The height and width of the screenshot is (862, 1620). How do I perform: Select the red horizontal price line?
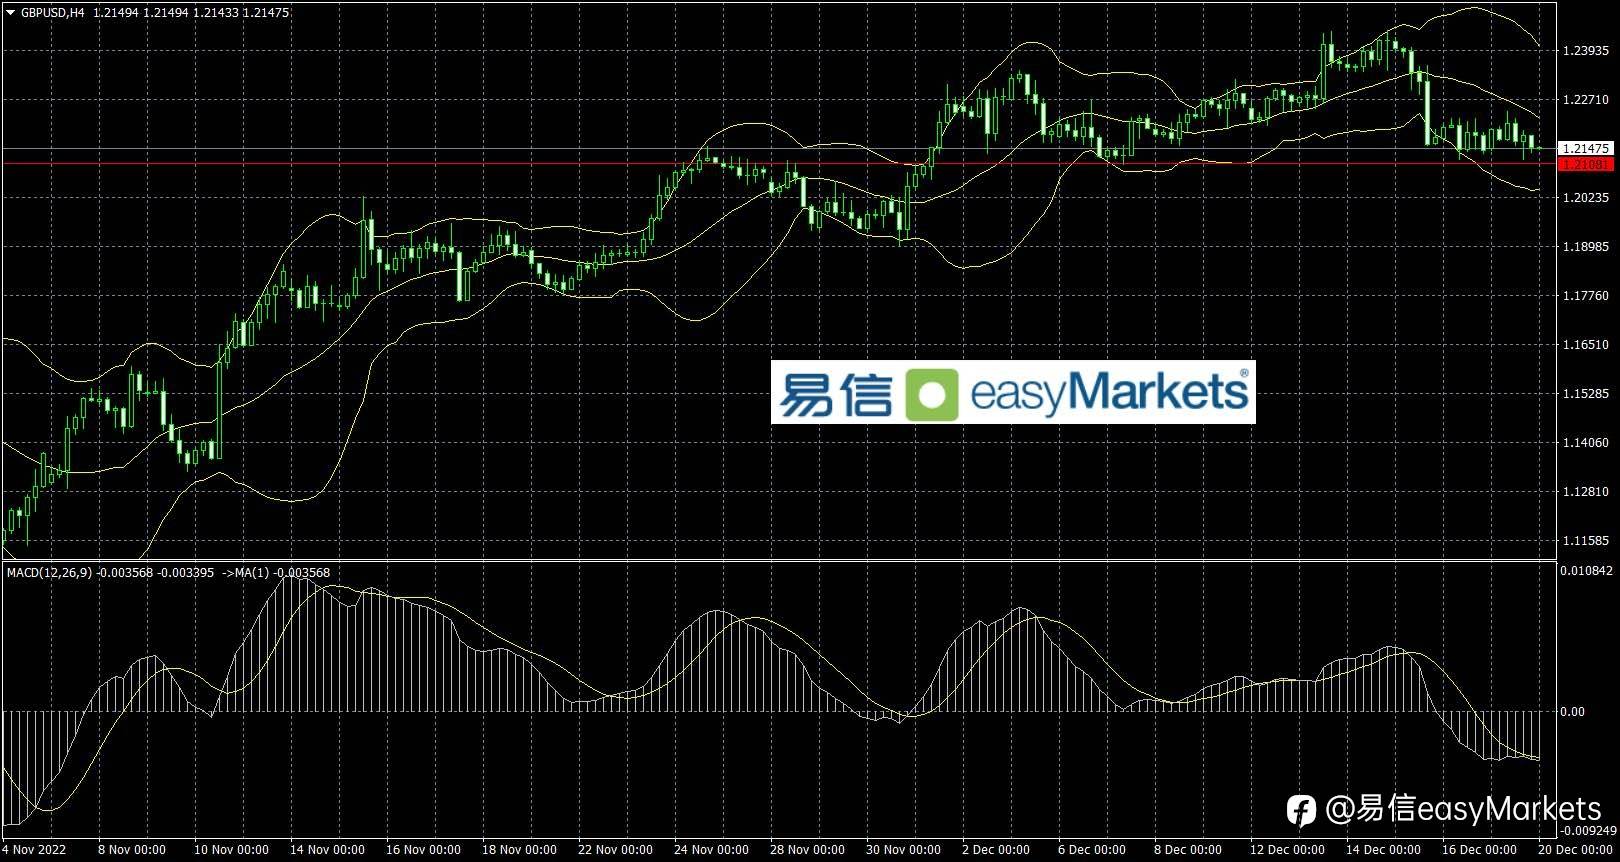point(779,163)
